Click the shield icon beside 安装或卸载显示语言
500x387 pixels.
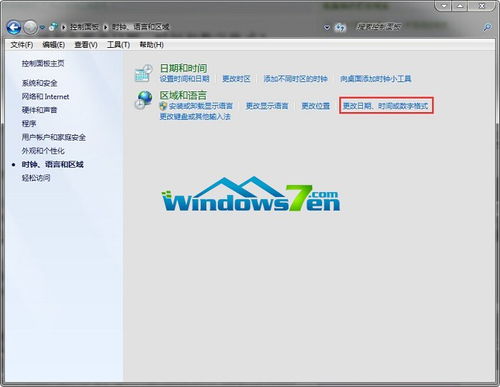(163, 106)
